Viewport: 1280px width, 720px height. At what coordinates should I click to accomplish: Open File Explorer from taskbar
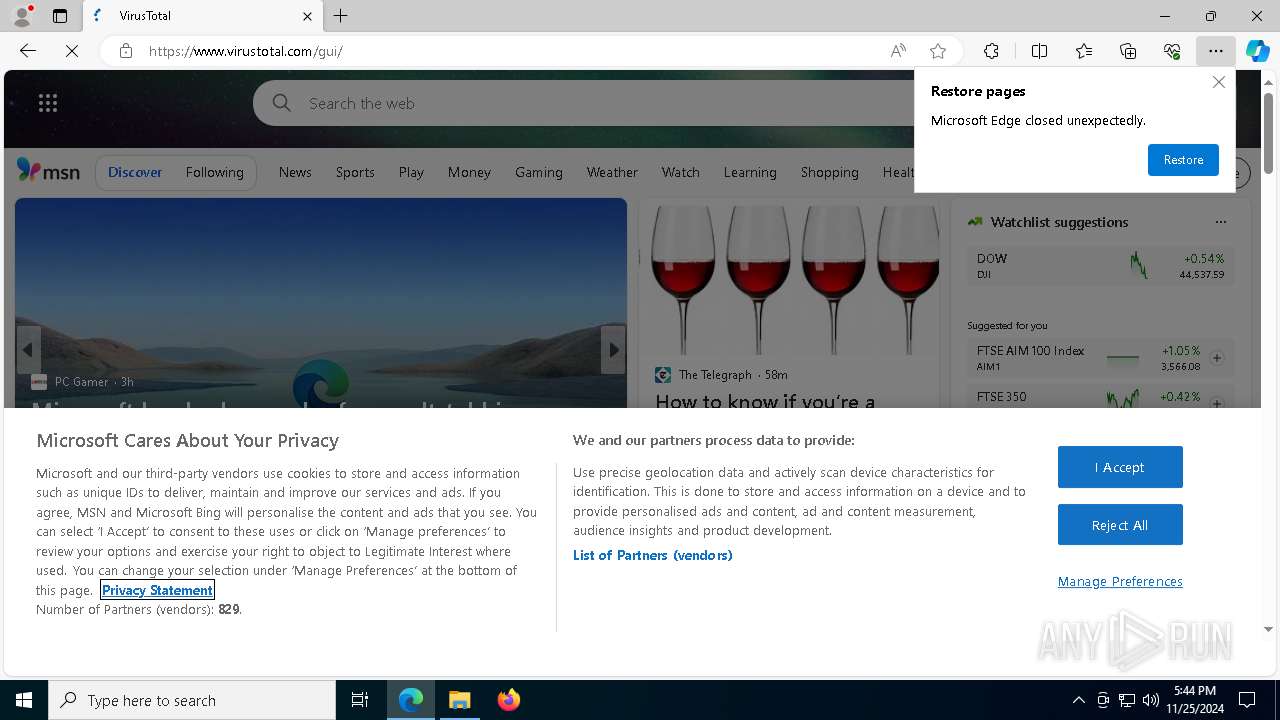tap(460, 700)
